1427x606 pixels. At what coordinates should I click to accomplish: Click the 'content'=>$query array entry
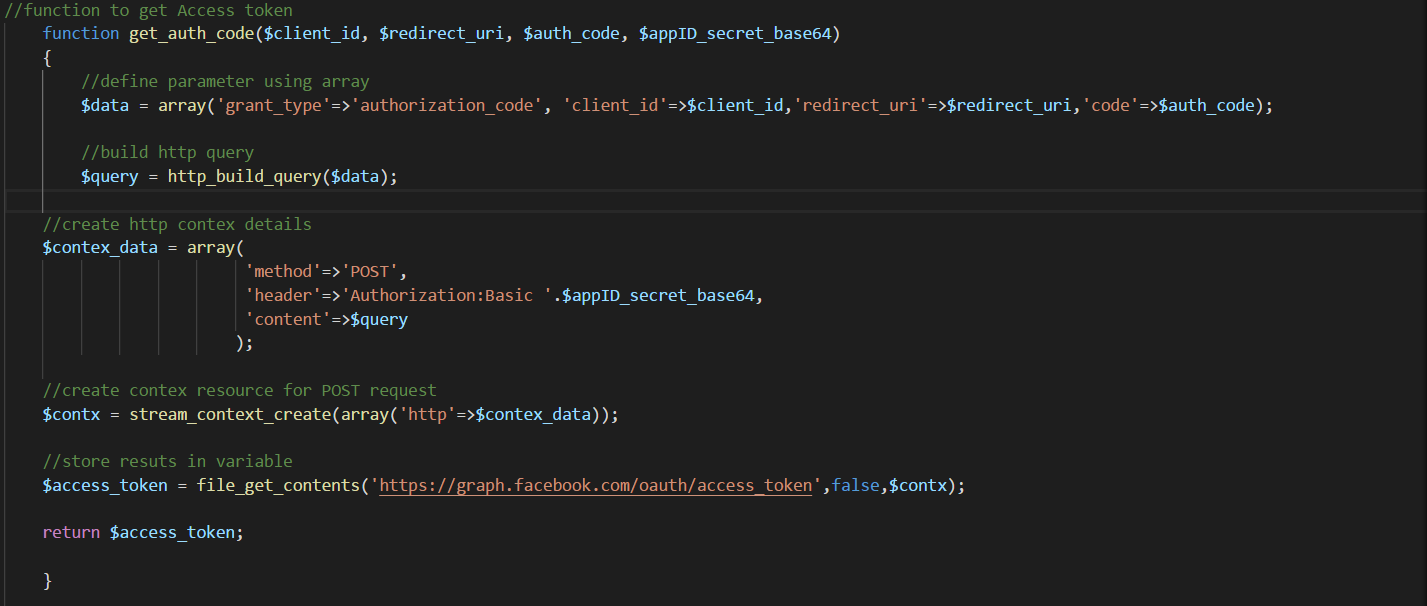coord(326,318)
